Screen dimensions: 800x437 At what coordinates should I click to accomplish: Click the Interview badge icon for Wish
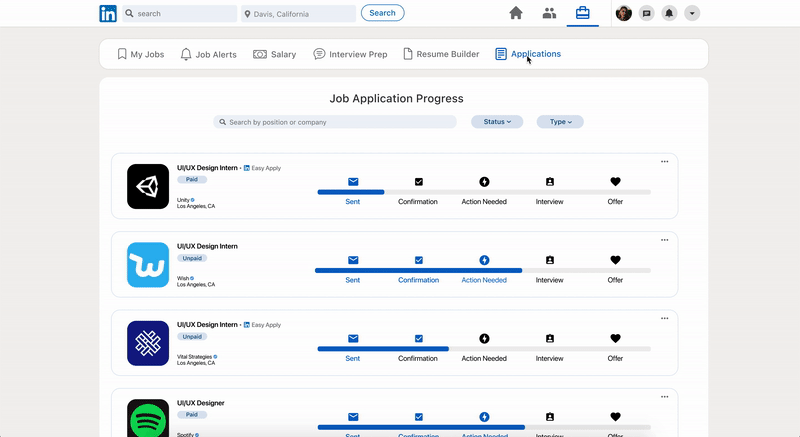click(x=550, y=260)
